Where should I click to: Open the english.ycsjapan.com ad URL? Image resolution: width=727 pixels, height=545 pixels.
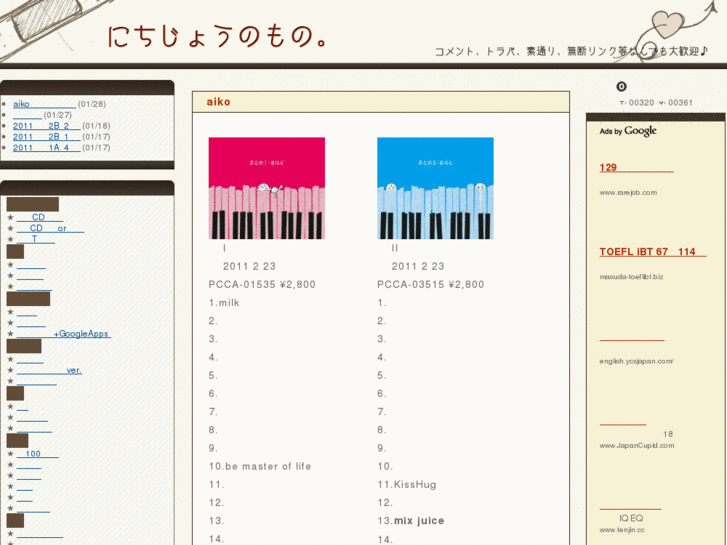[637, 361]
